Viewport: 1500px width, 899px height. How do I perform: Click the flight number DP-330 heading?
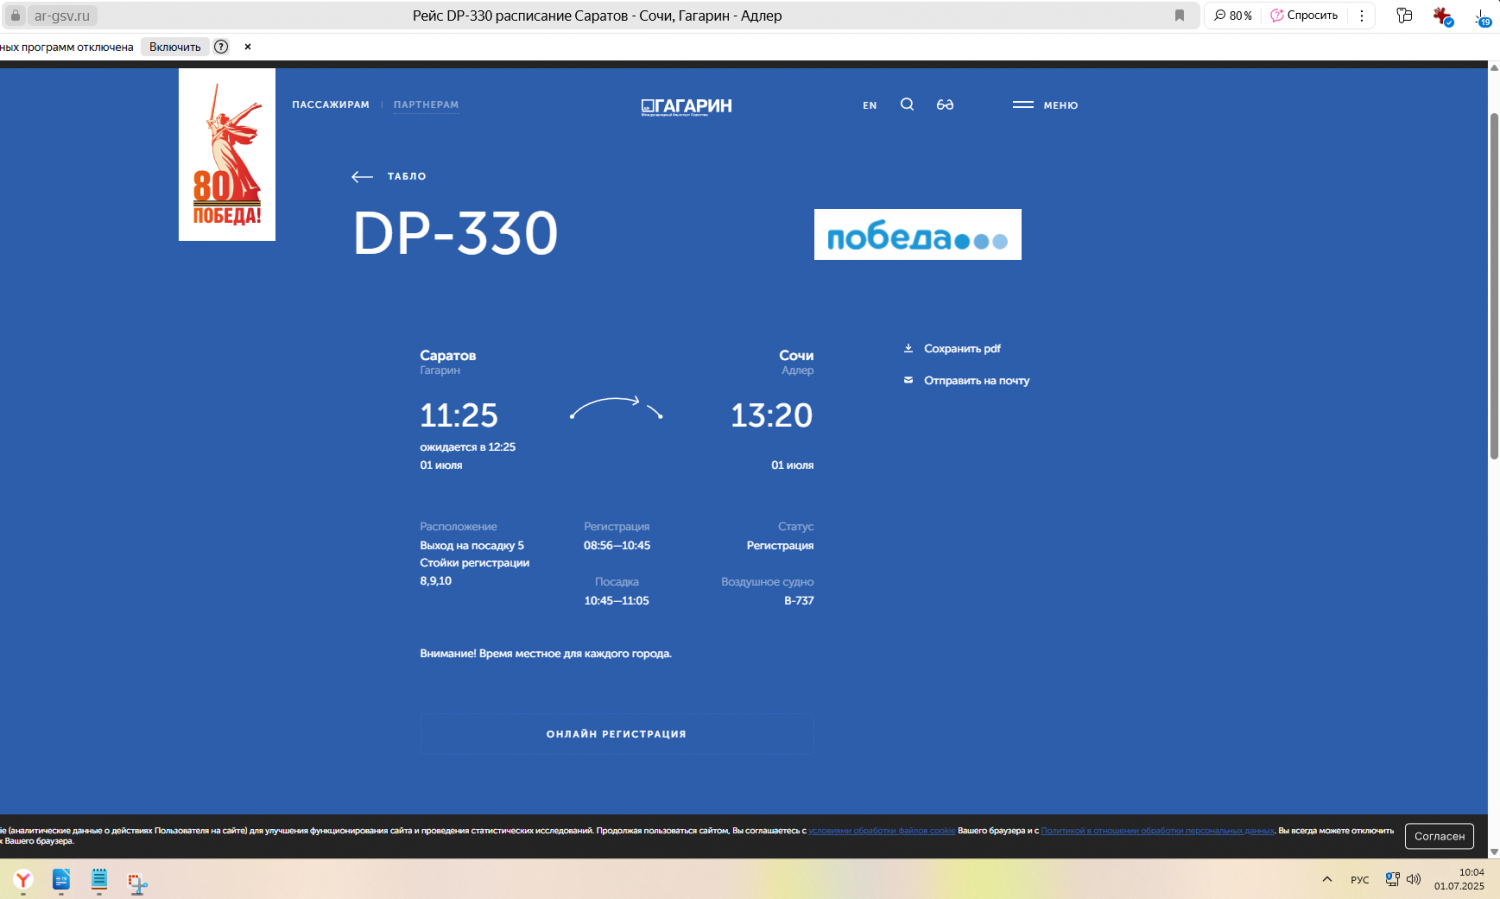point(456,234)
